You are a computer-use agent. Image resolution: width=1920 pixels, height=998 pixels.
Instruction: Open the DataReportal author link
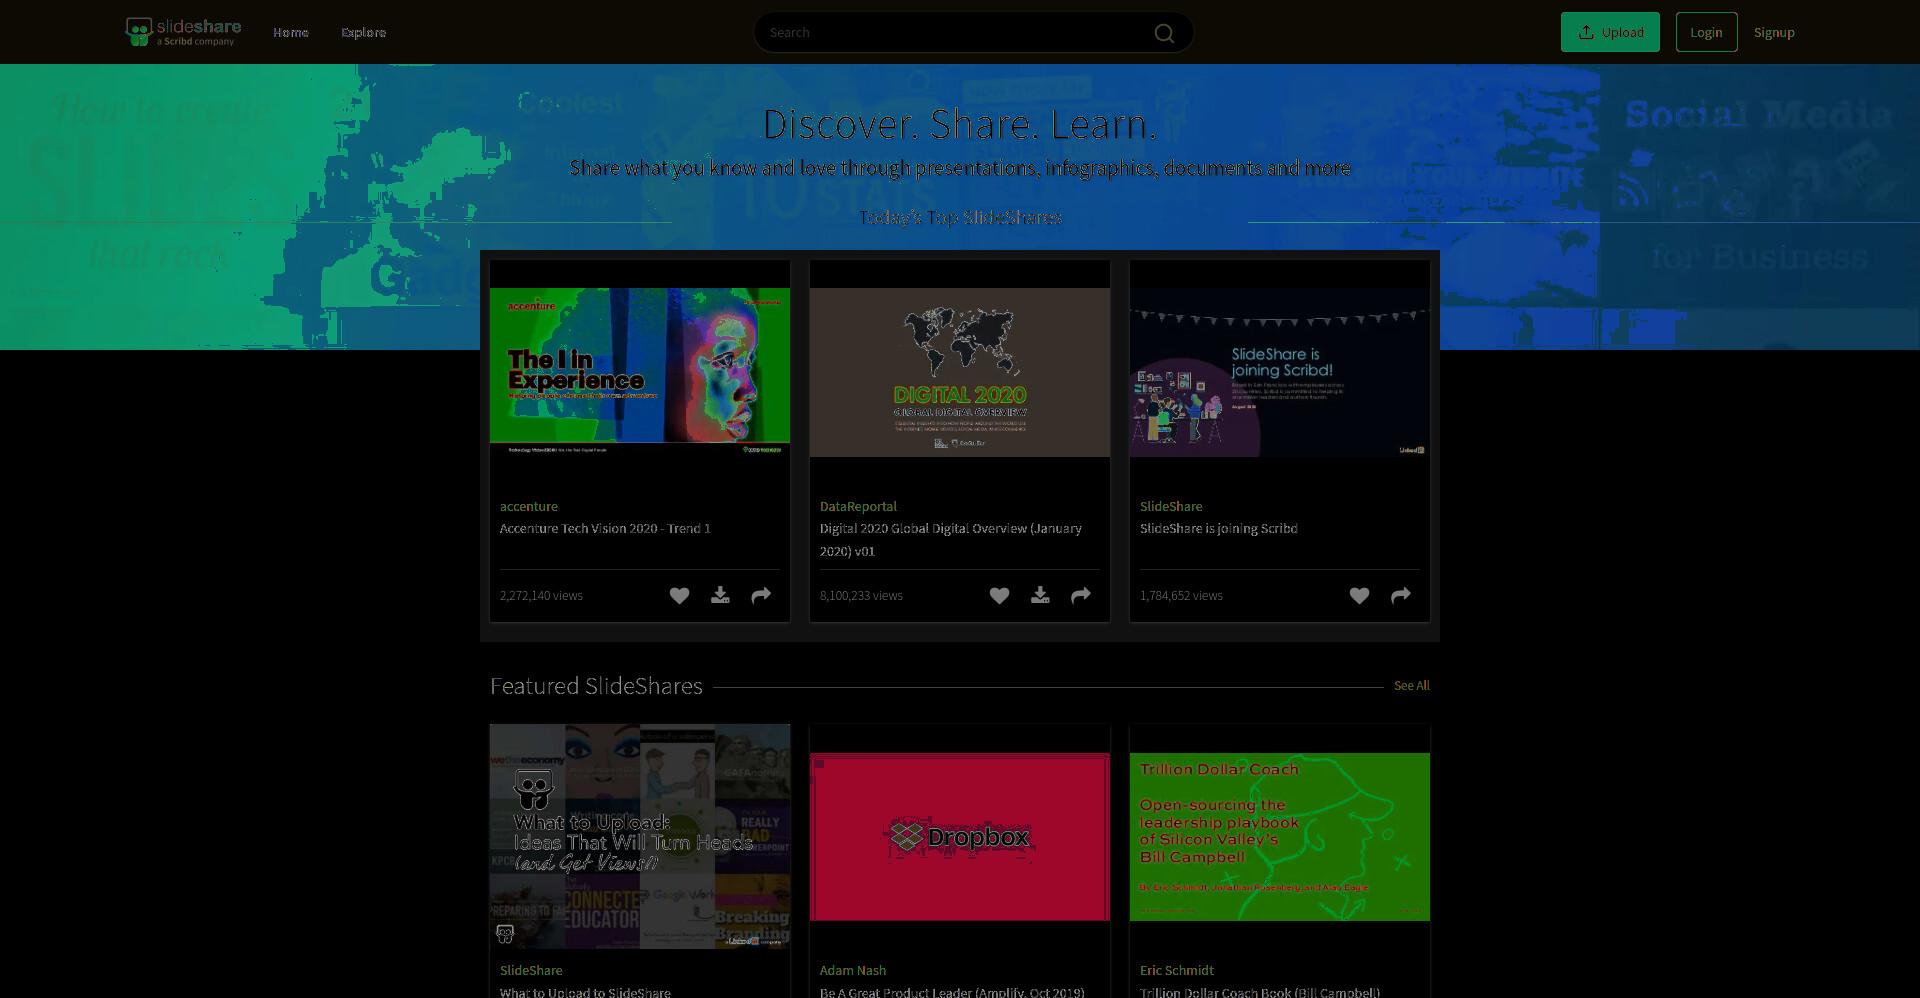click(x=858, y=507)
